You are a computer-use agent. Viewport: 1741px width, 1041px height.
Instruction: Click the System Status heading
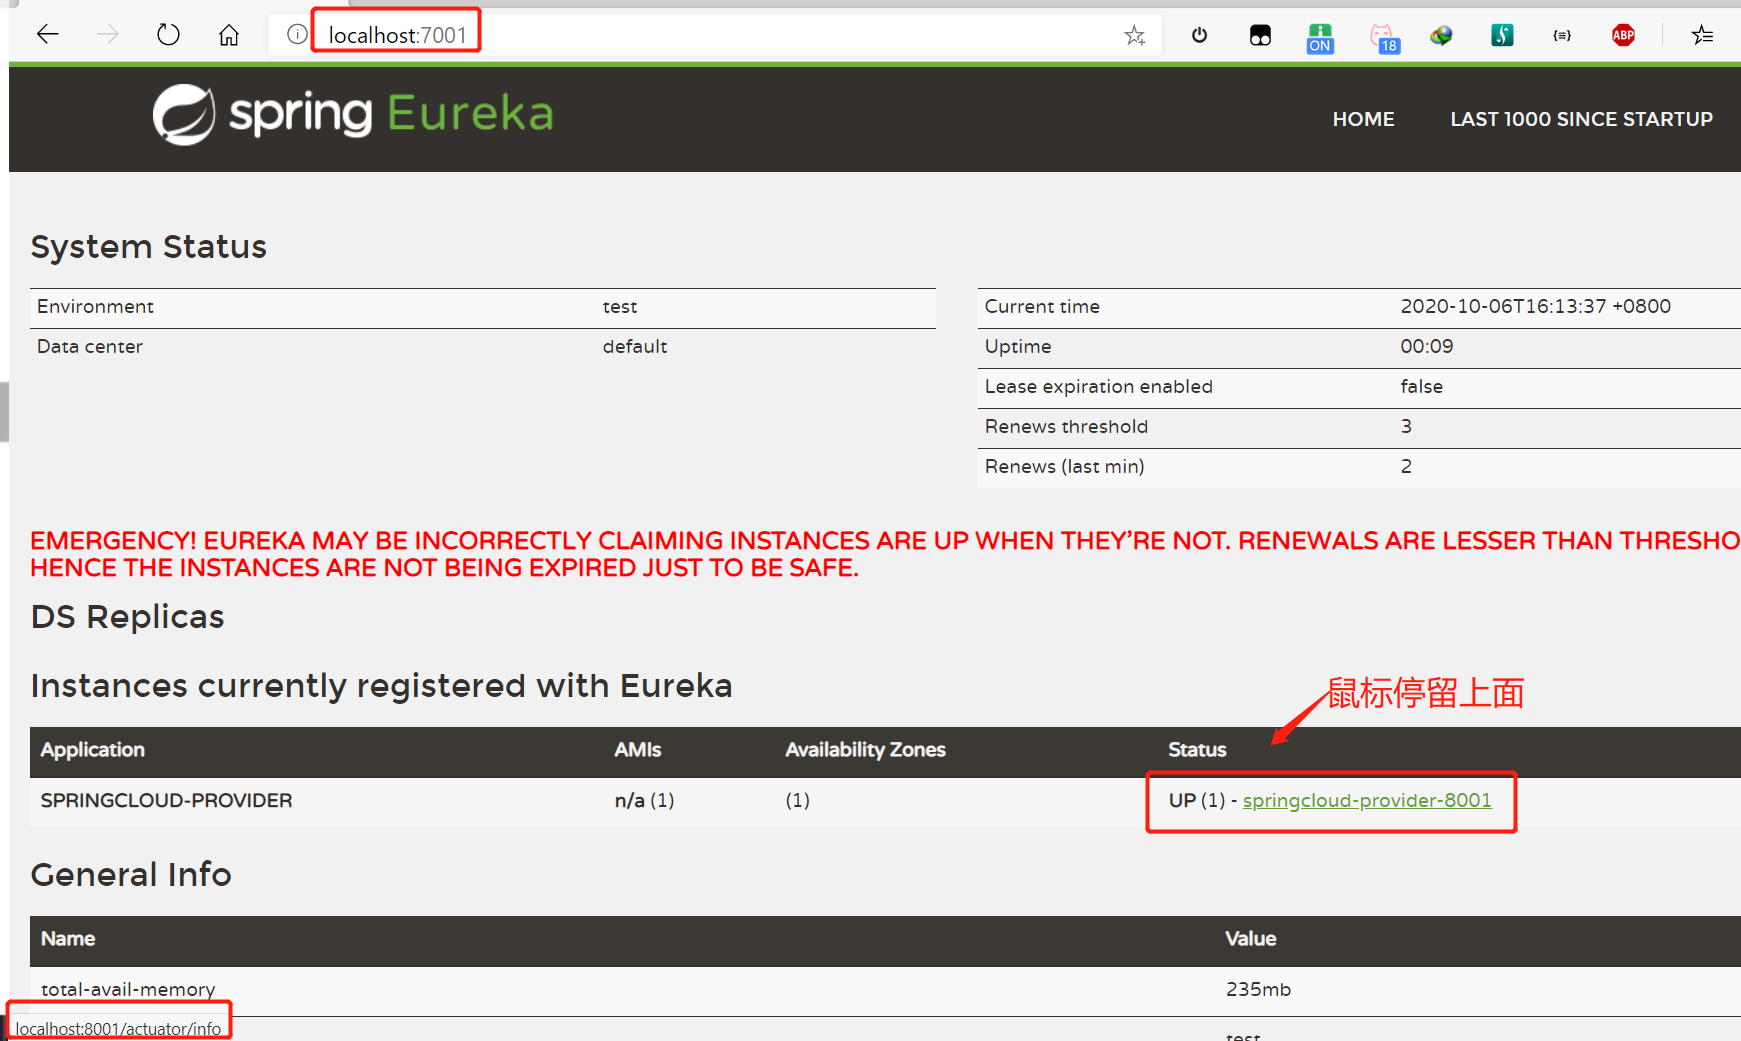pyautogui.click(x=148, y=247)
